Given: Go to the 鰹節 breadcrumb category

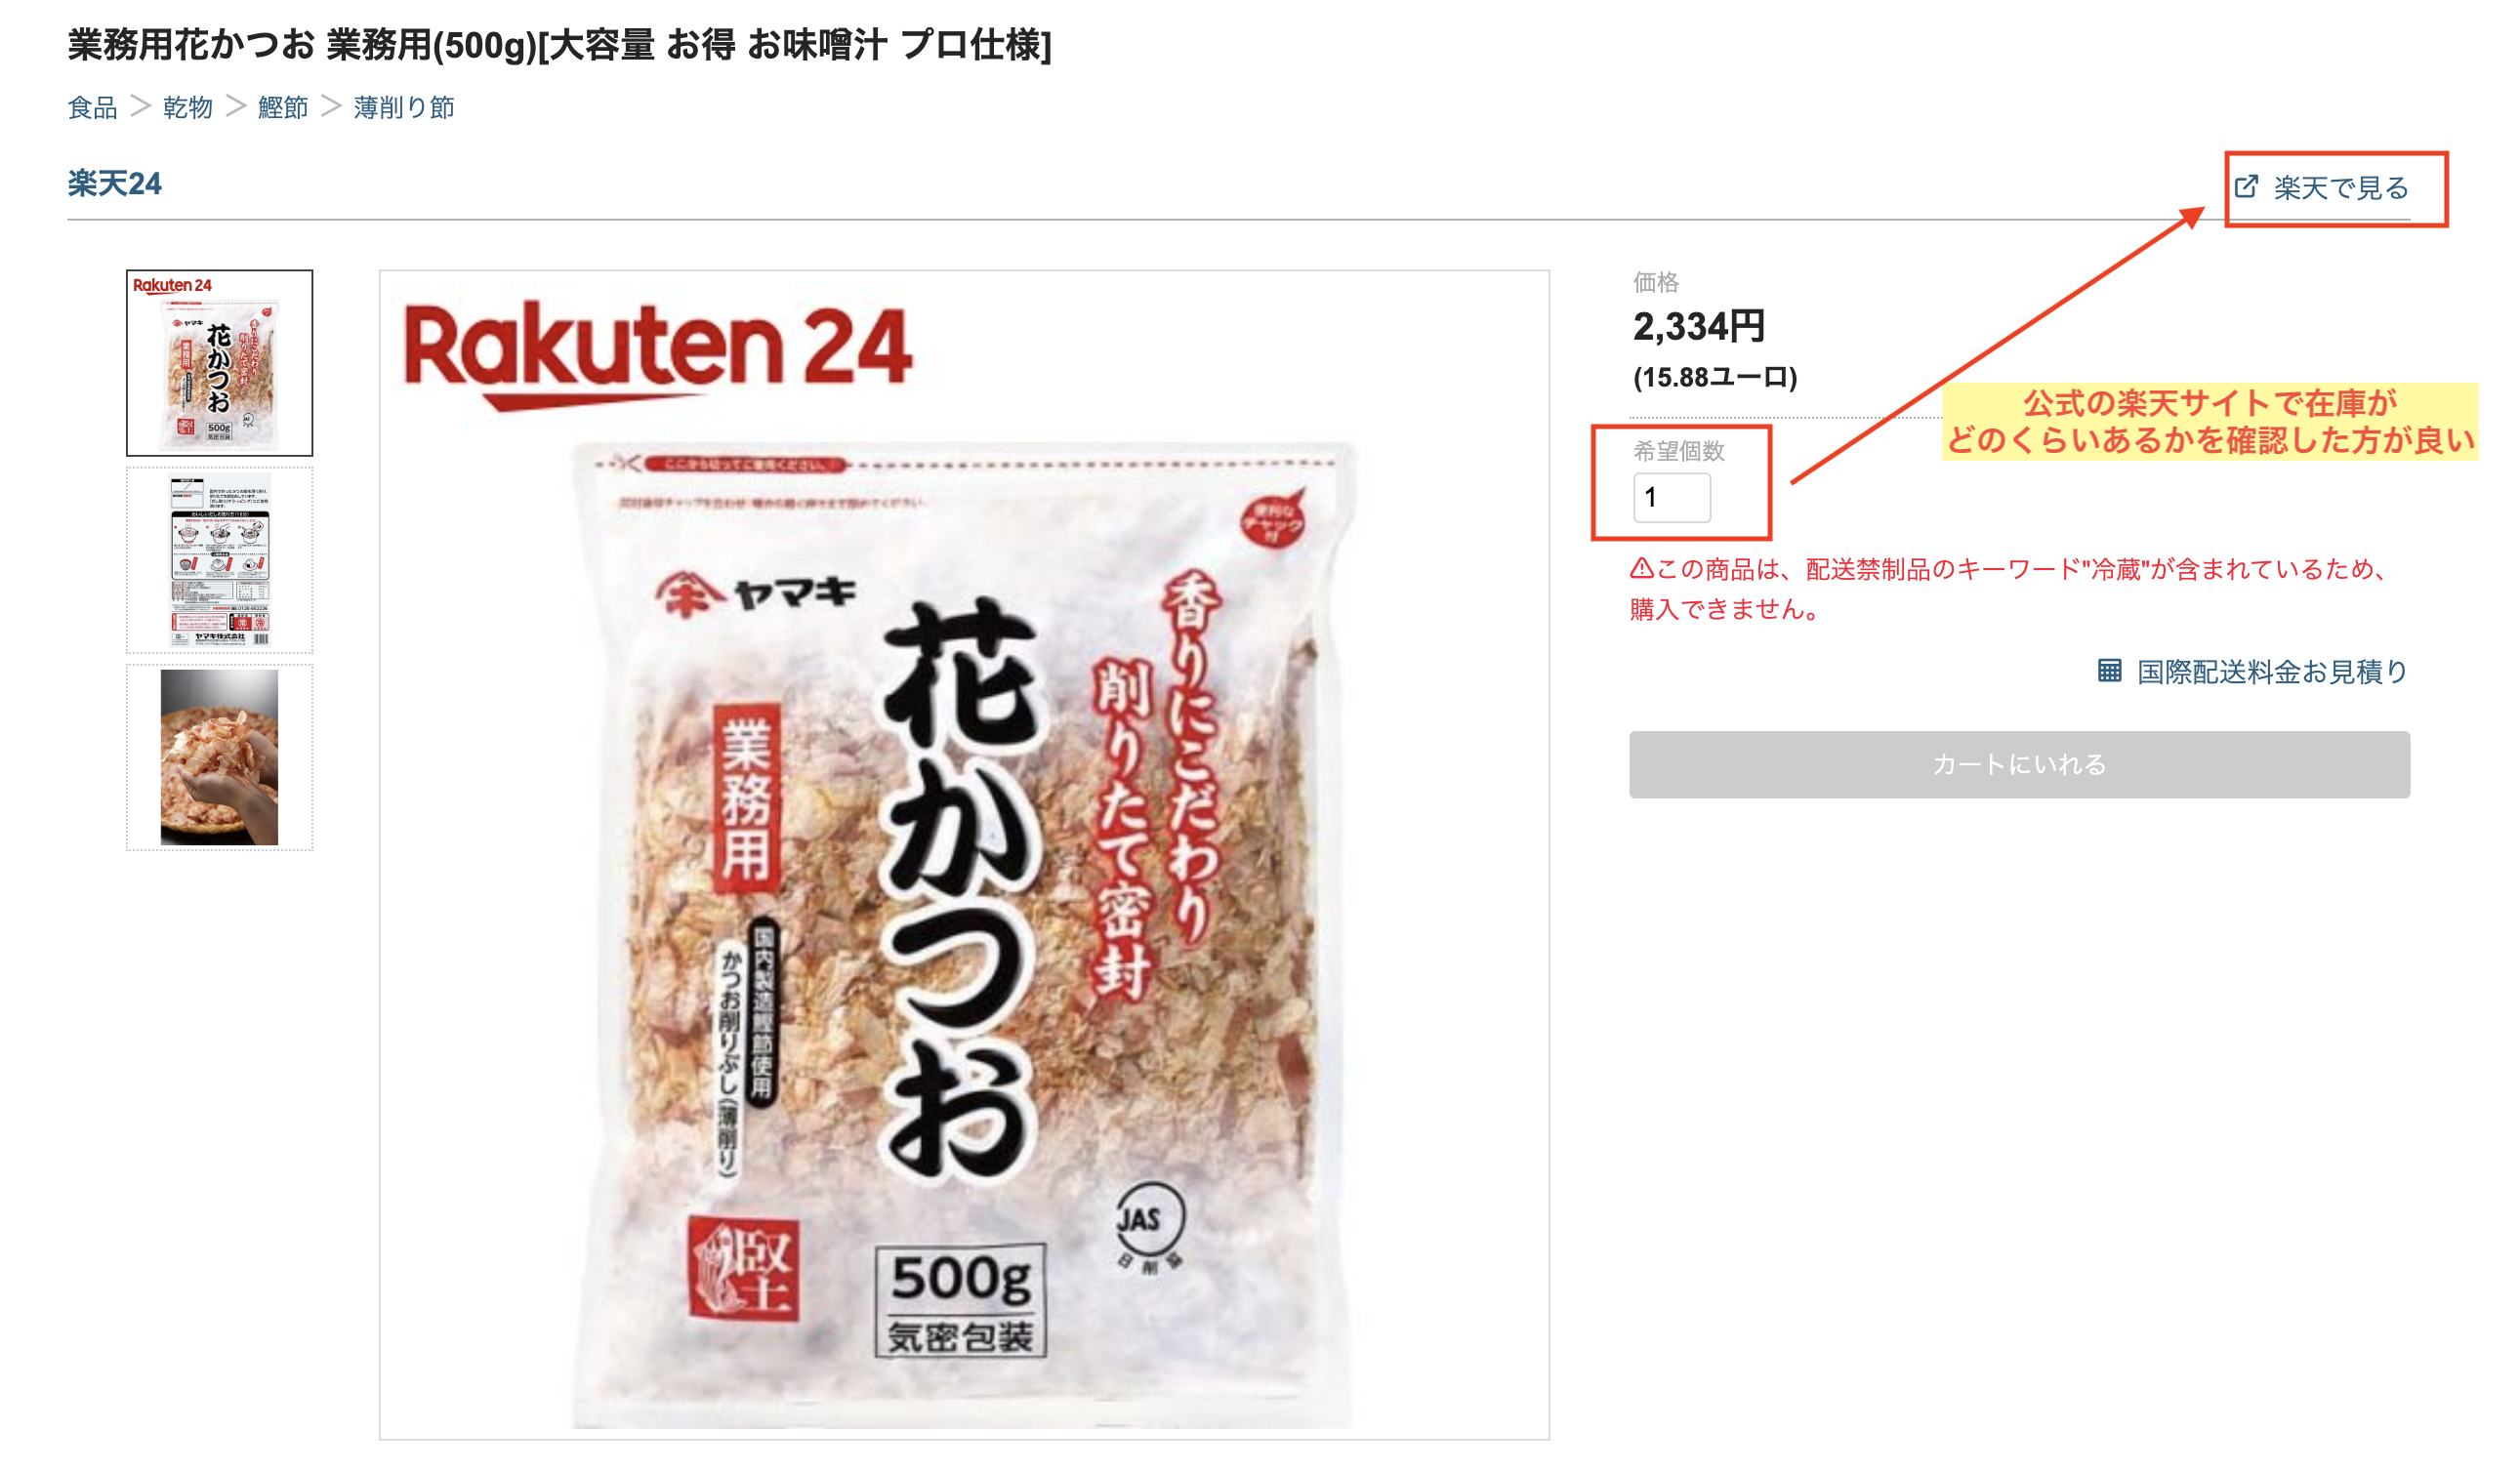Looking at the screenshot, I should [x=283, y=107].
